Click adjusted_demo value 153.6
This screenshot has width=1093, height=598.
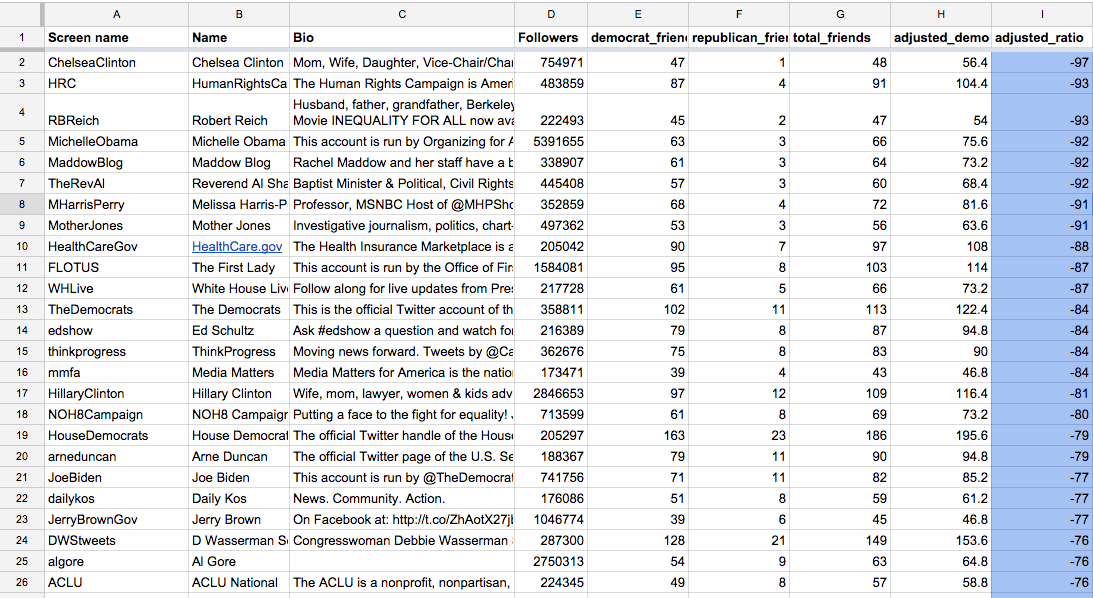[941, 541]
